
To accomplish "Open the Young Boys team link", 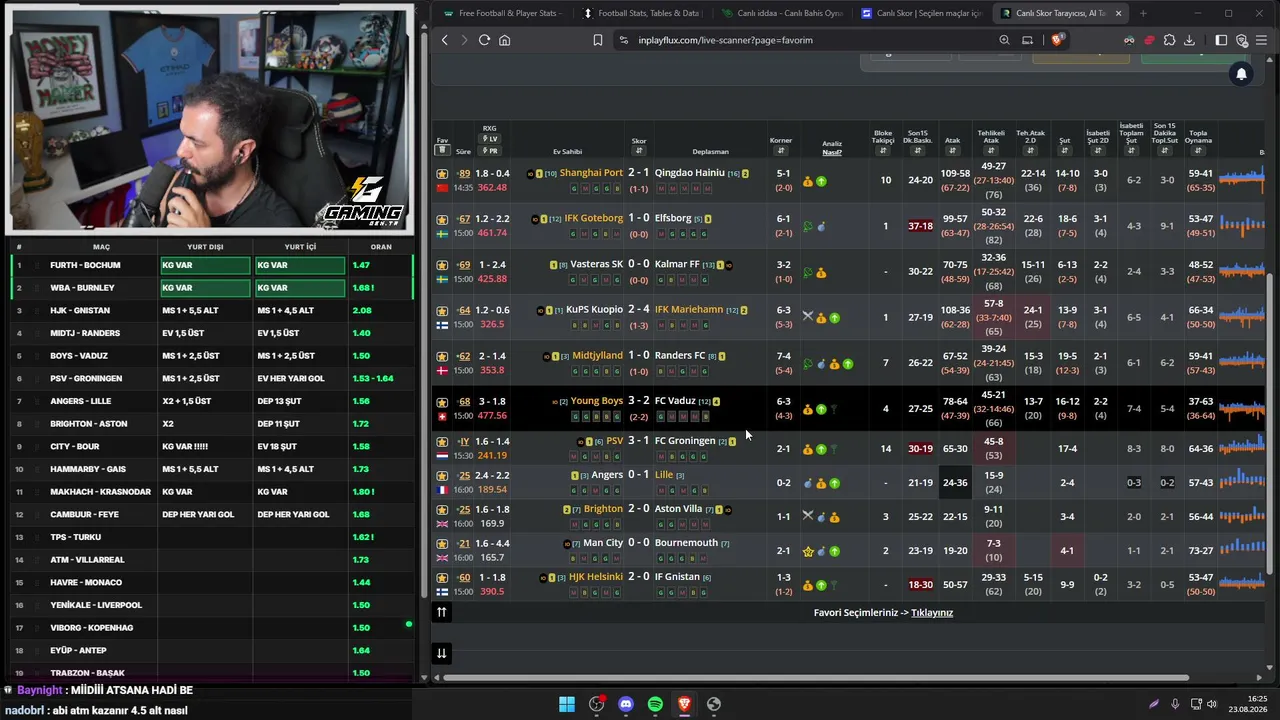I will tap(597, 401).
